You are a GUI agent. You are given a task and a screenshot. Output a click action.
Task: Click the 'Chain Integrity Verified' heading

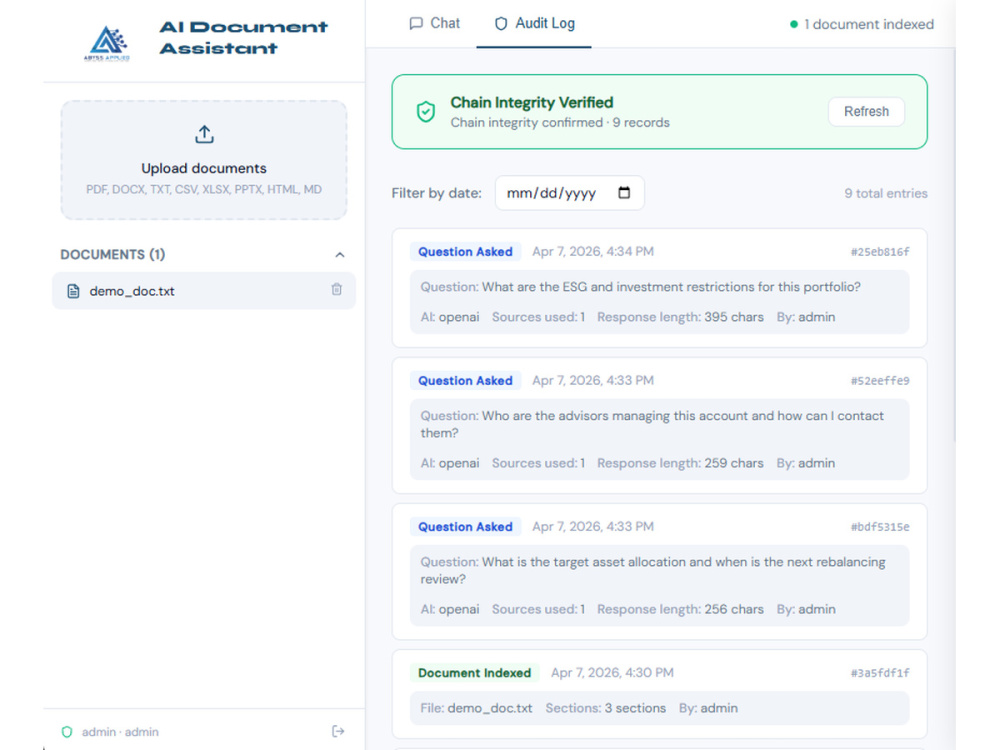532,102
